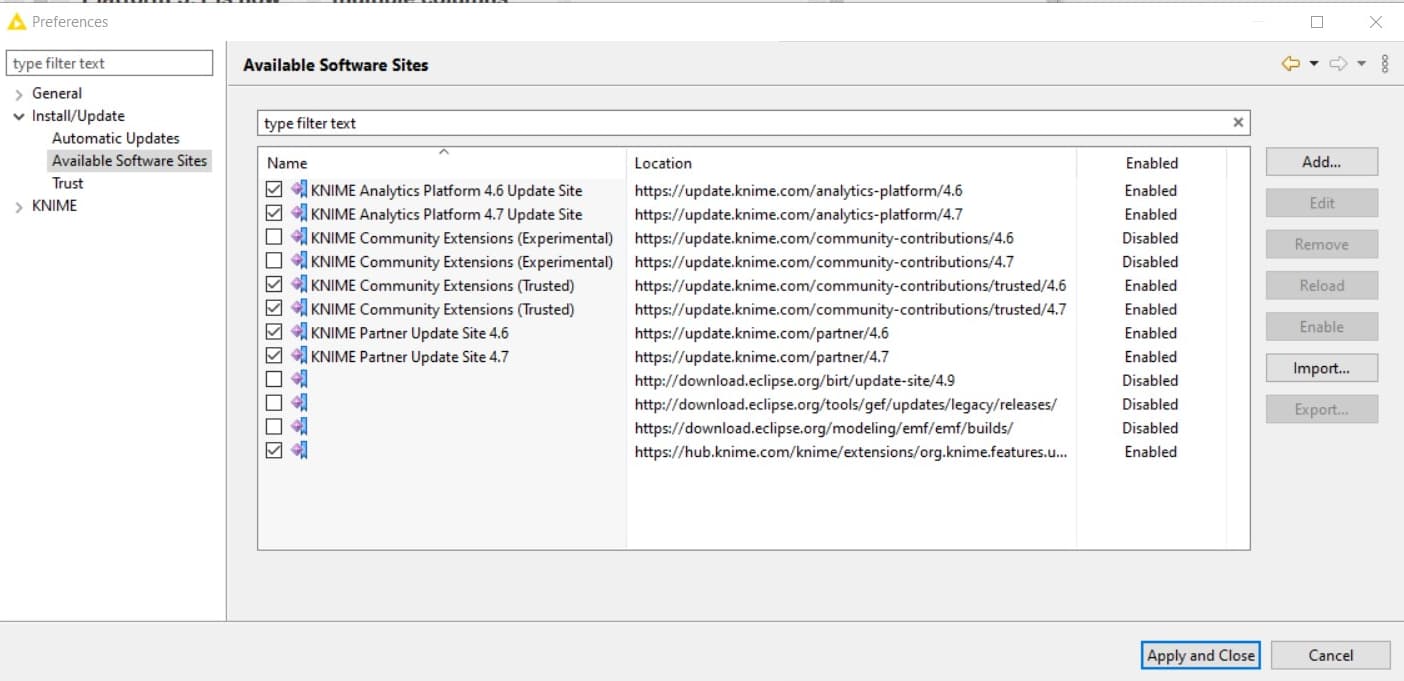The height and width of the screenshot is (681, 1404).
Task: Select the Install/Update preferences item
Action: 78,116
